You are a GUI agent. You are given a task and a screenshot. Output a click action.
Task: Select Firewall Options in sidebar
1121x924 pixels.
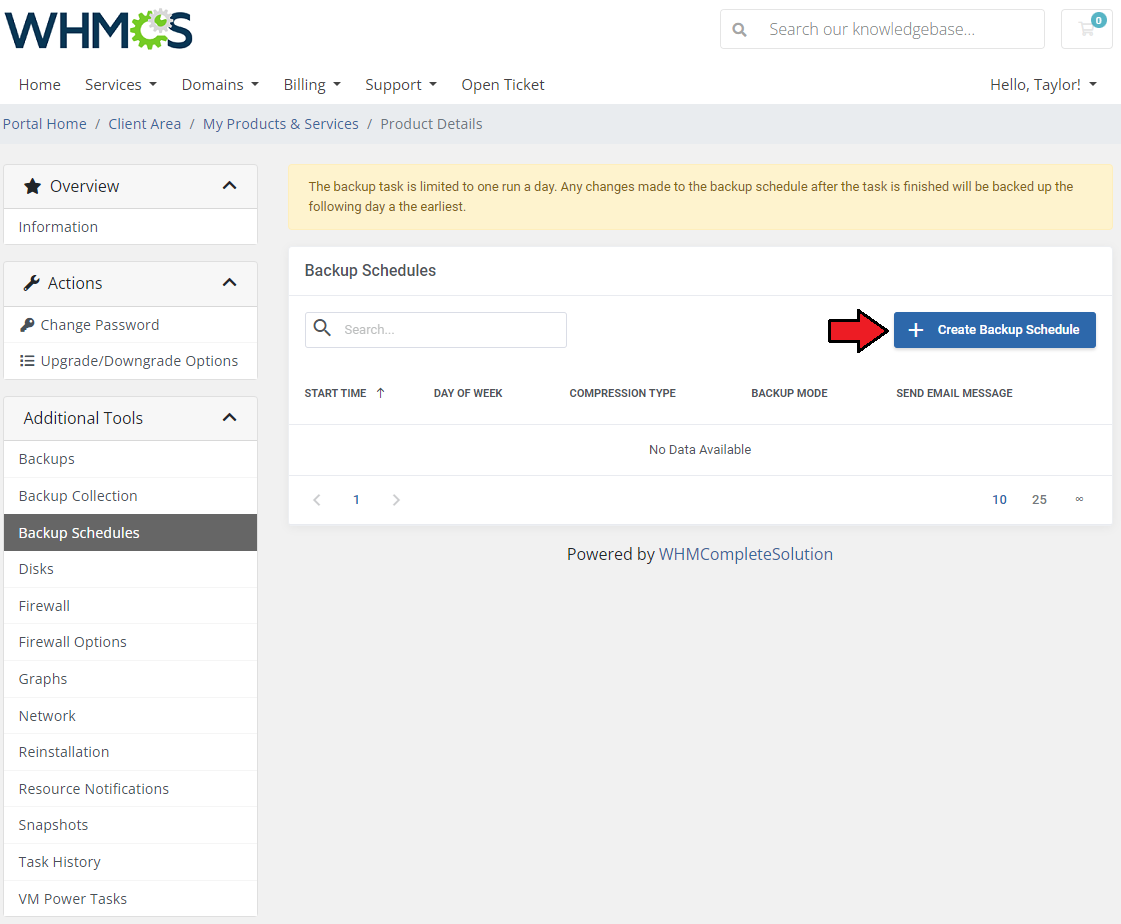73,642
